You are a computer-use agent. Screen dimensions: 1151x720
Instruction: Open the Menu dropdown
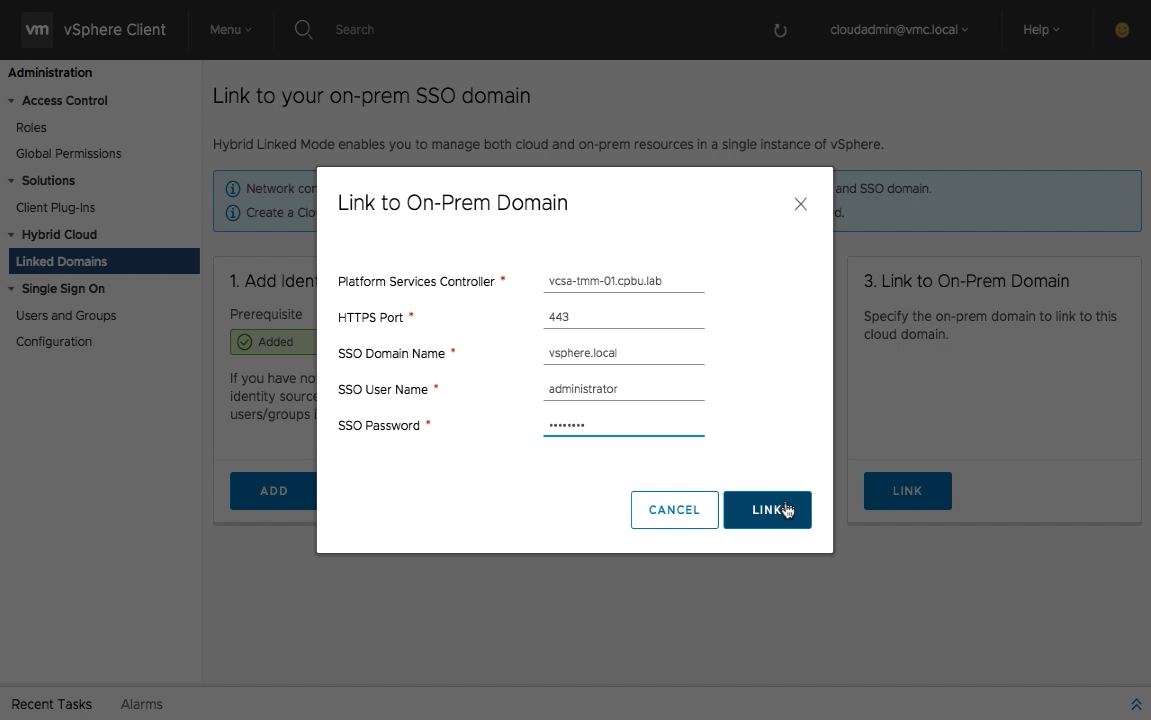[230, 30]
